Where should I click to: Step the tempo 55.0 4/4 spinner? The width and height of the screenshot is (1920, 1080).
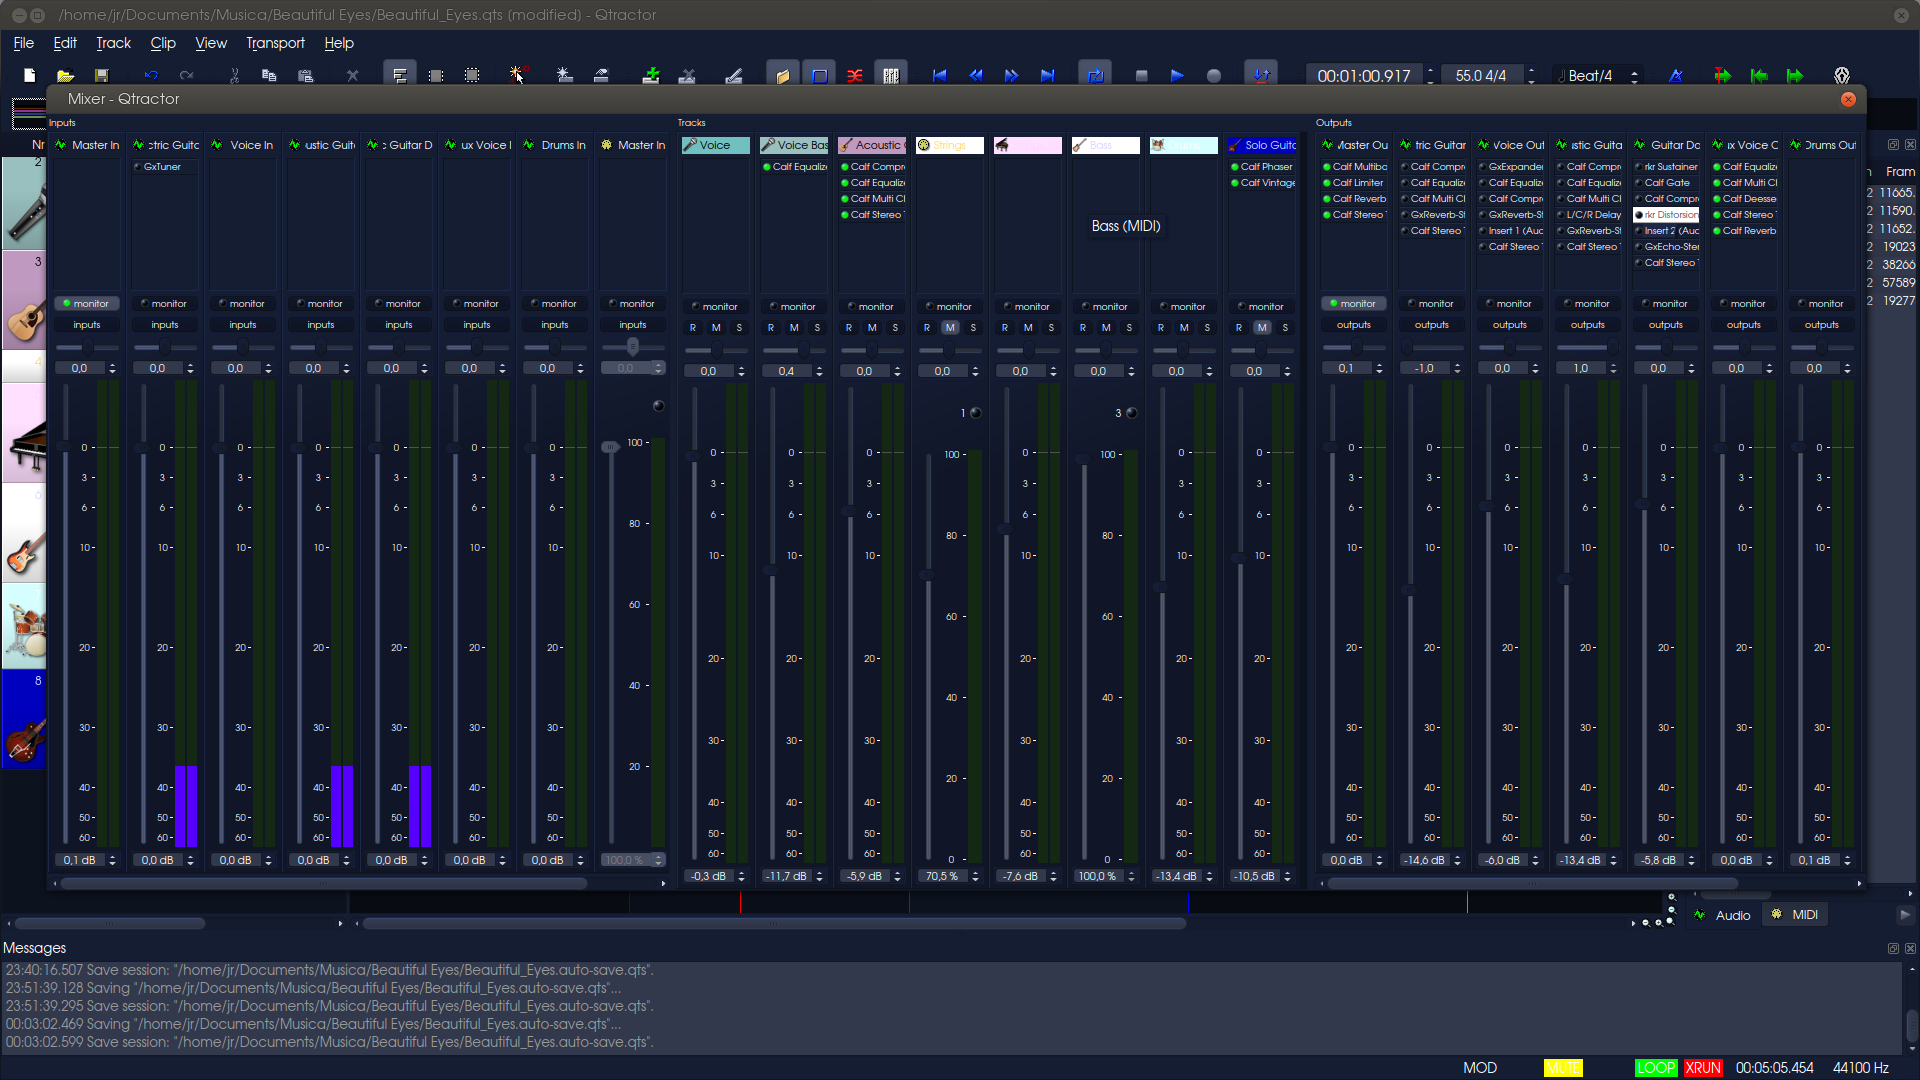tap(1531, 76)
